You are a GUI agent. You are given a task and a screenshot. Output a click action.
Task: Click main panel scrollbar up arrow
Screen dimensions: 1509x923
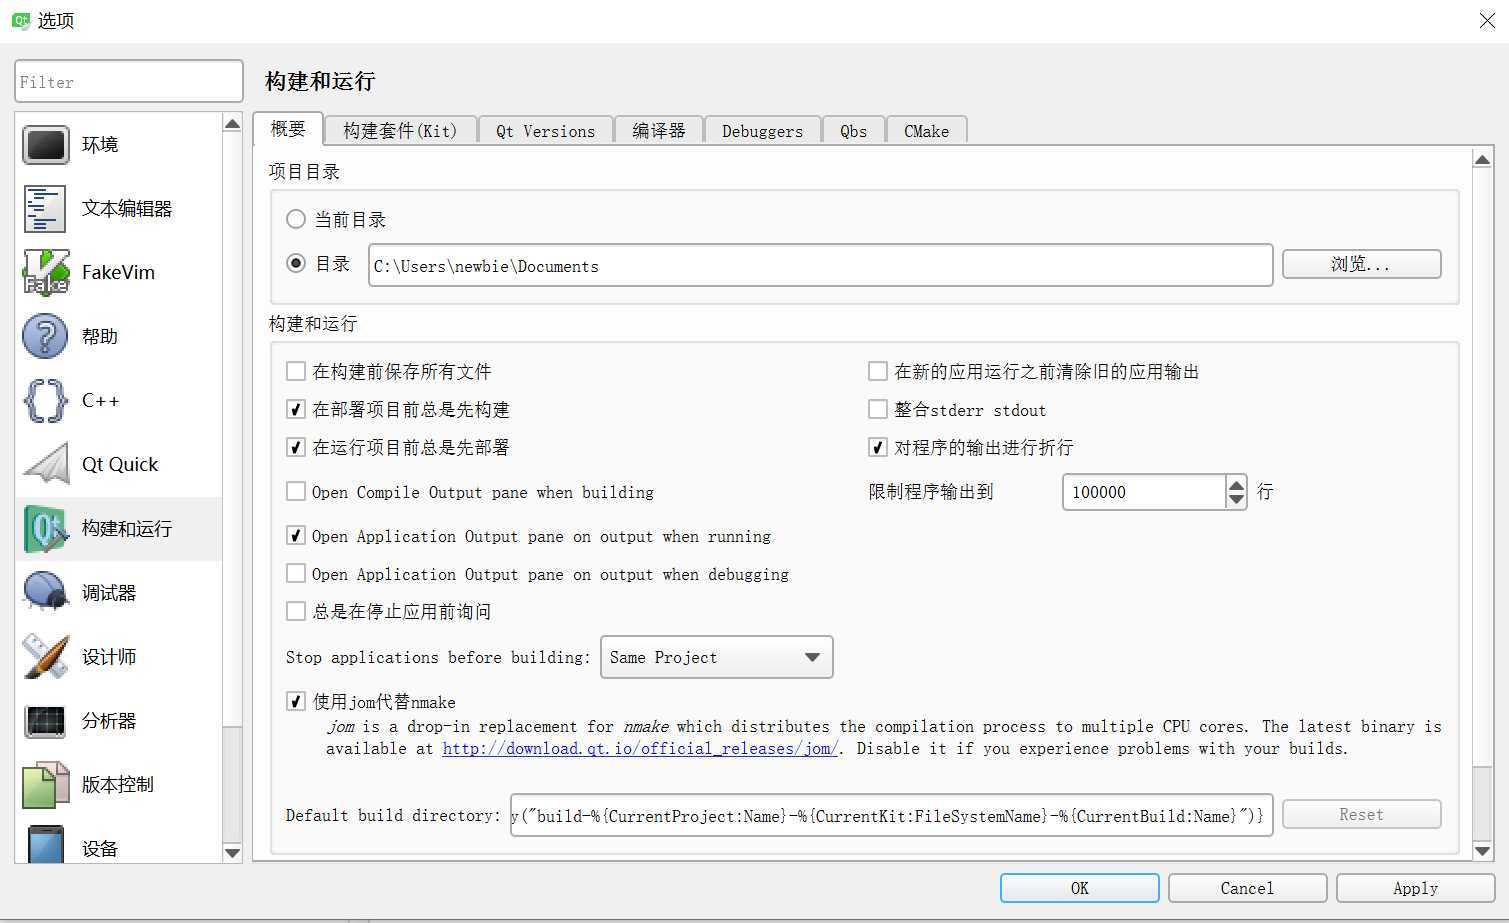(1483, 160)
